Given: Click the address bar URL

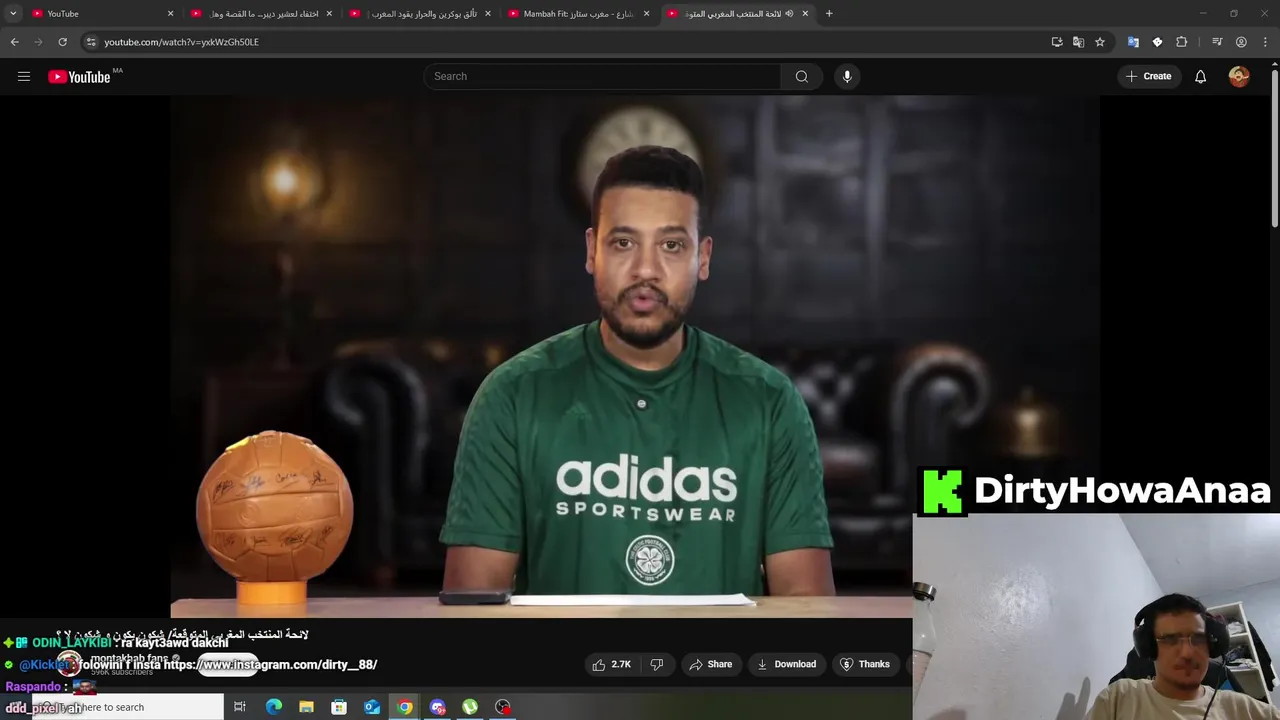Looking at the screenshot, I should pos(181,42).
